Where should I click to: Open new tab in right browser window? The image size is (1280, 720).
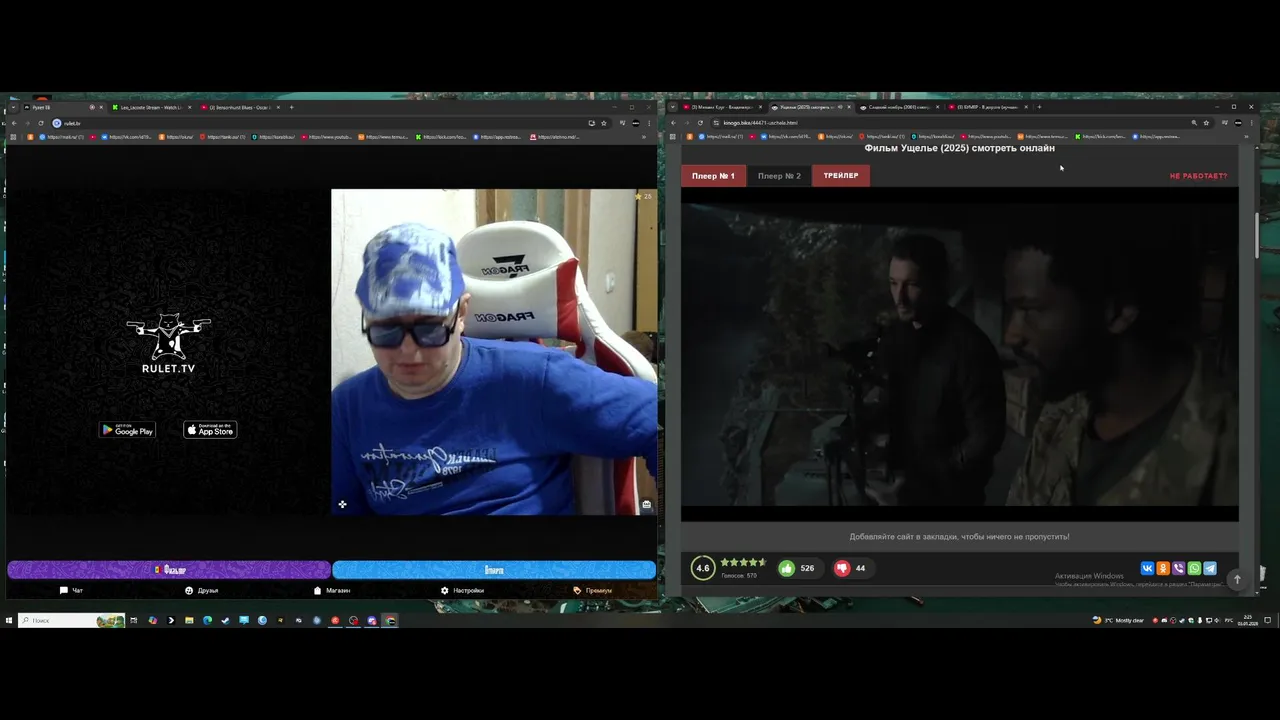[x=1039, y=107]
